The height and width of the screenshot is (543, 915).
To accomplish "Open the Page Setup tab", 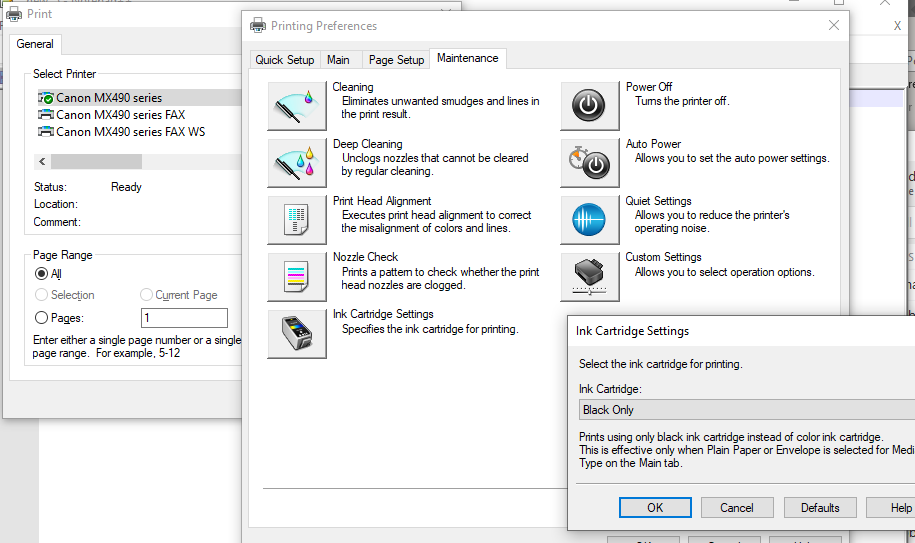I will (x=396, y=60).
